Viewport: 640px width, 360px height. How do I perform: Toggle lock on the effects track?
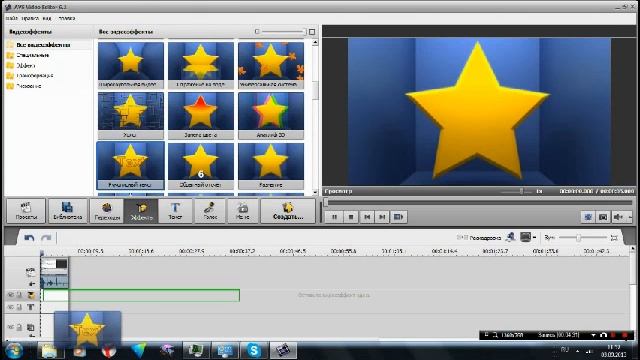[19, 295]
